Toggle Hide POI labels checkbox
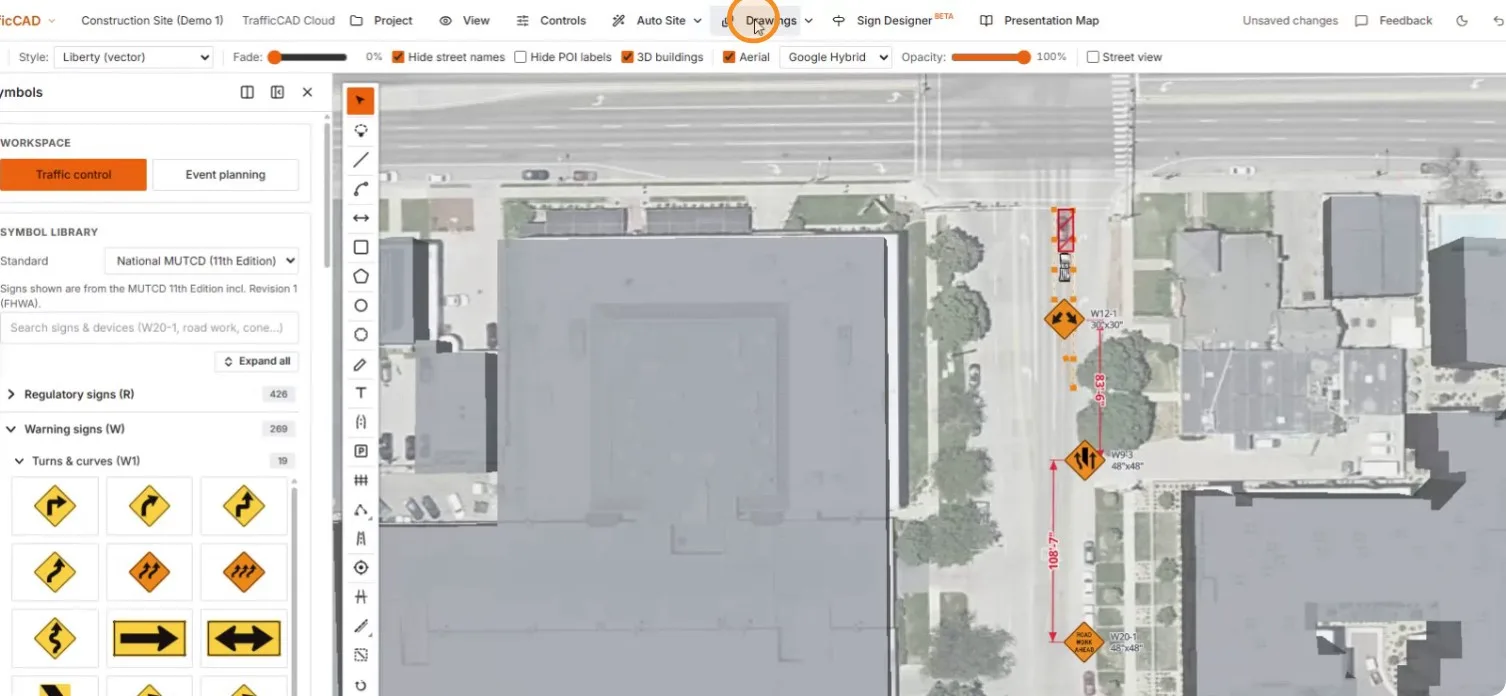 pyautogui.click(x=520, y=57)
